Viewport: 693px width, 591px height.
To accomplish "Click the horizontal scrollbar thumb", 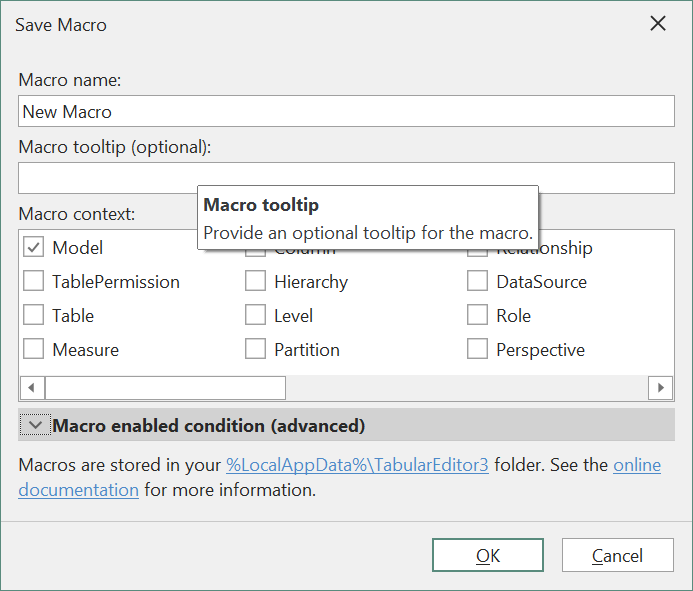I will pos(165,388).
